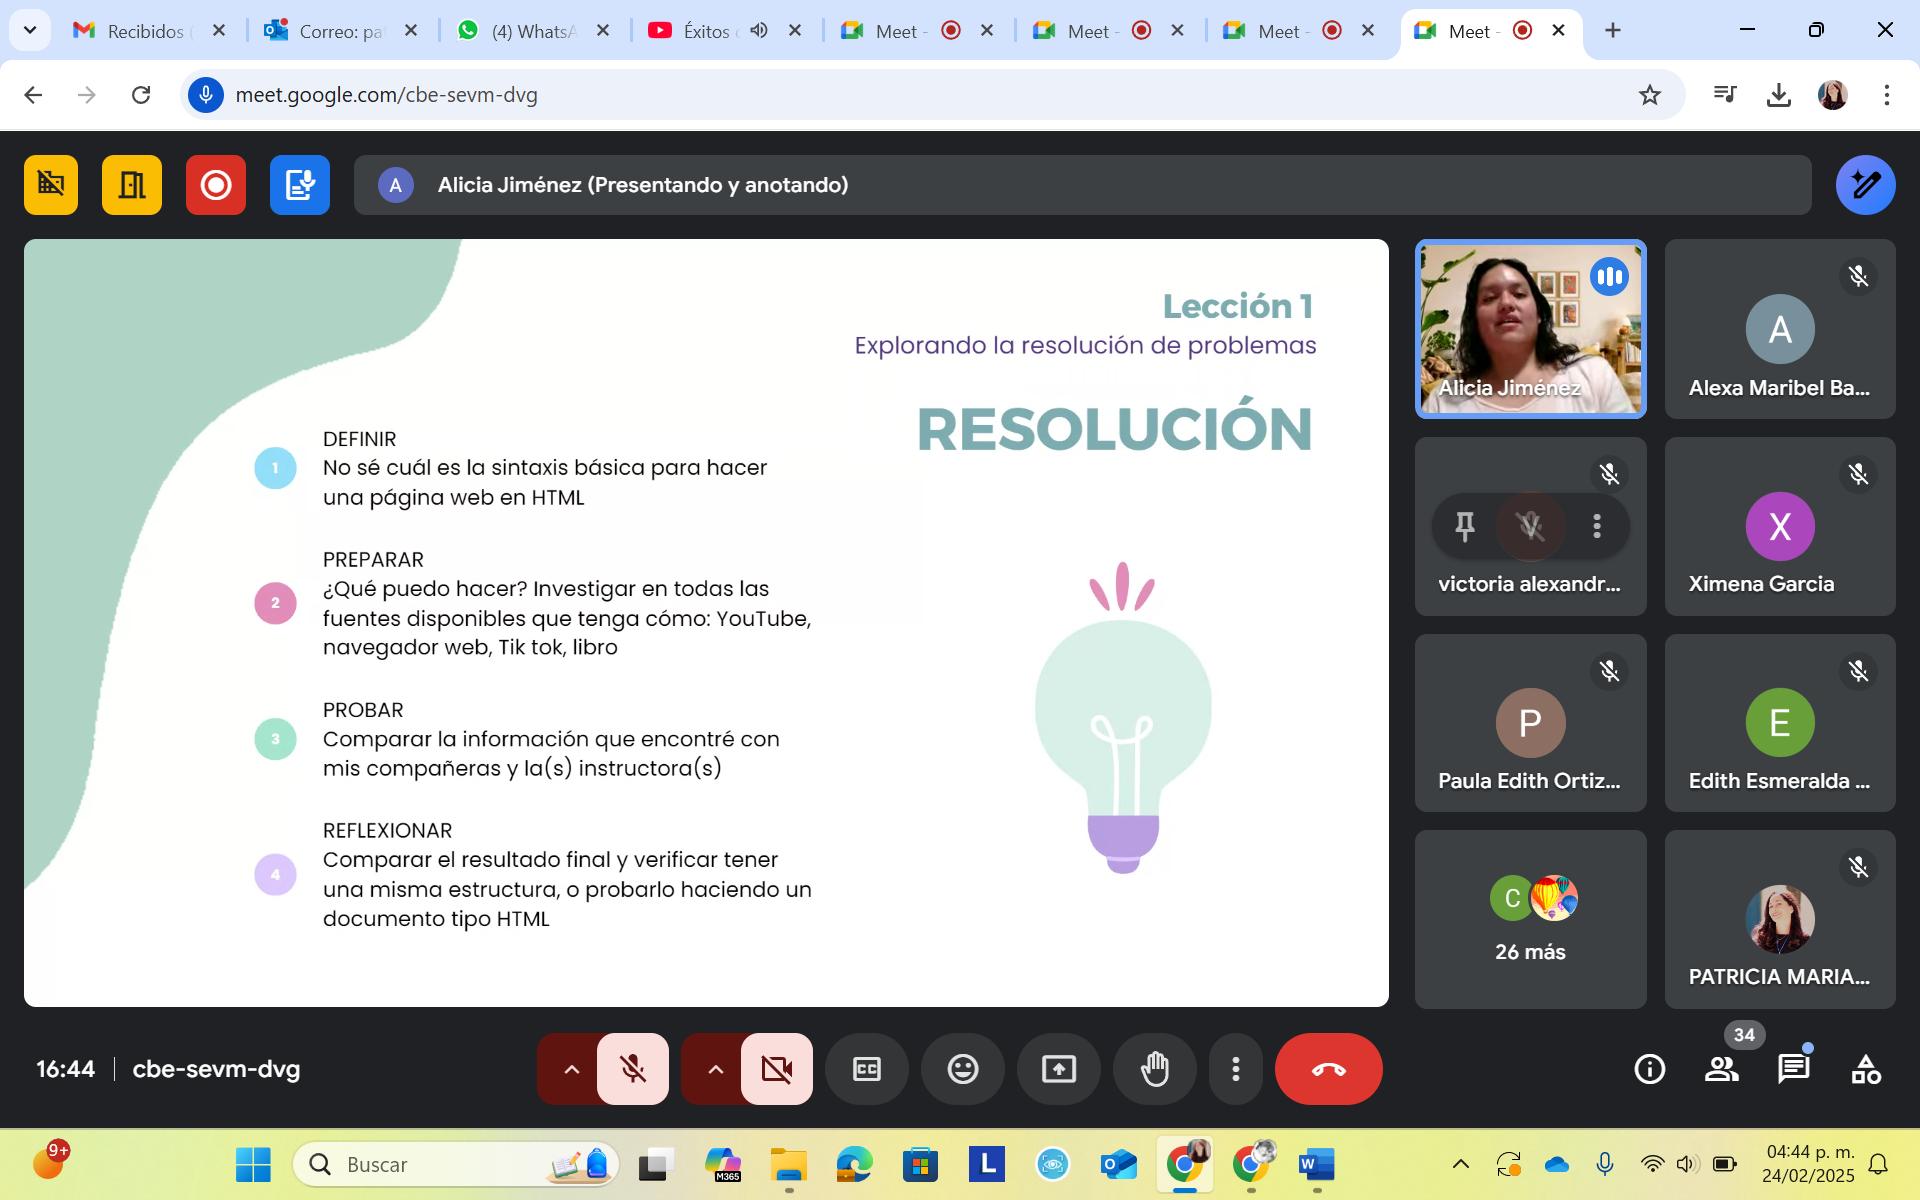Open the chat panel icon
Screen dimensions: 1920x1200
click(x=1793, y=1069)
